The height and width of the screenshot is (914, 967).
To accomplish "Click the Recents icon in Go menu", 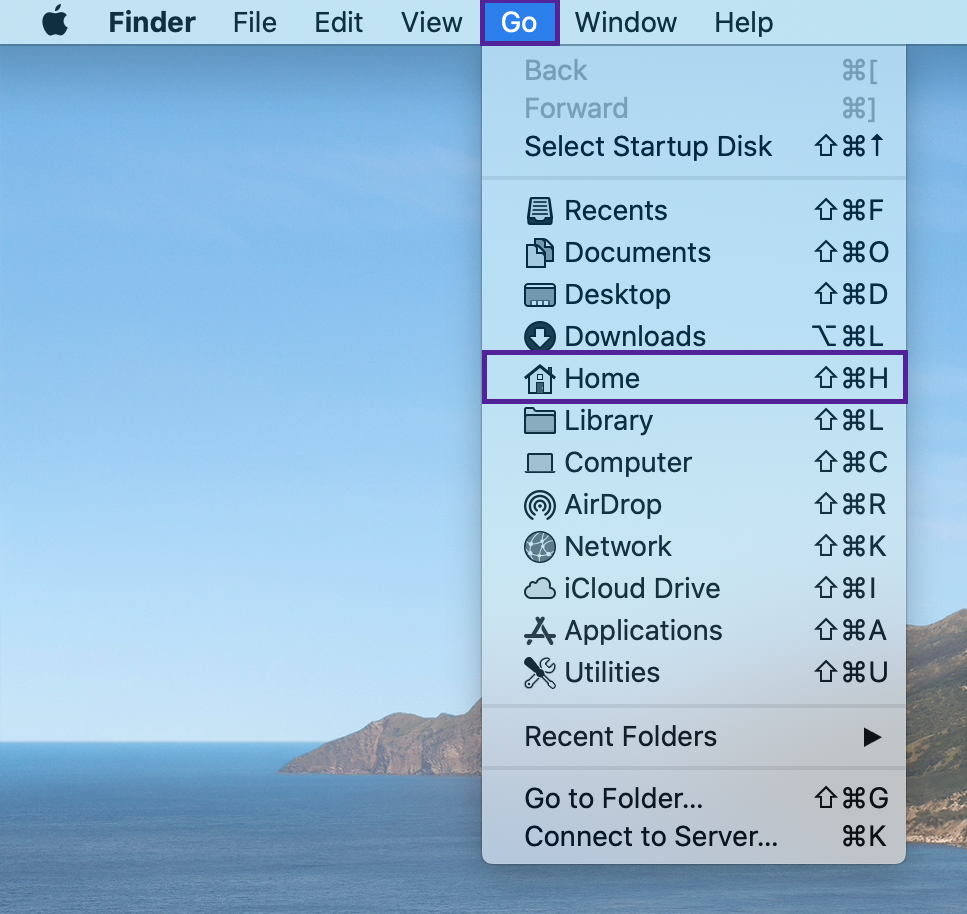I will [x=540, y=210].
